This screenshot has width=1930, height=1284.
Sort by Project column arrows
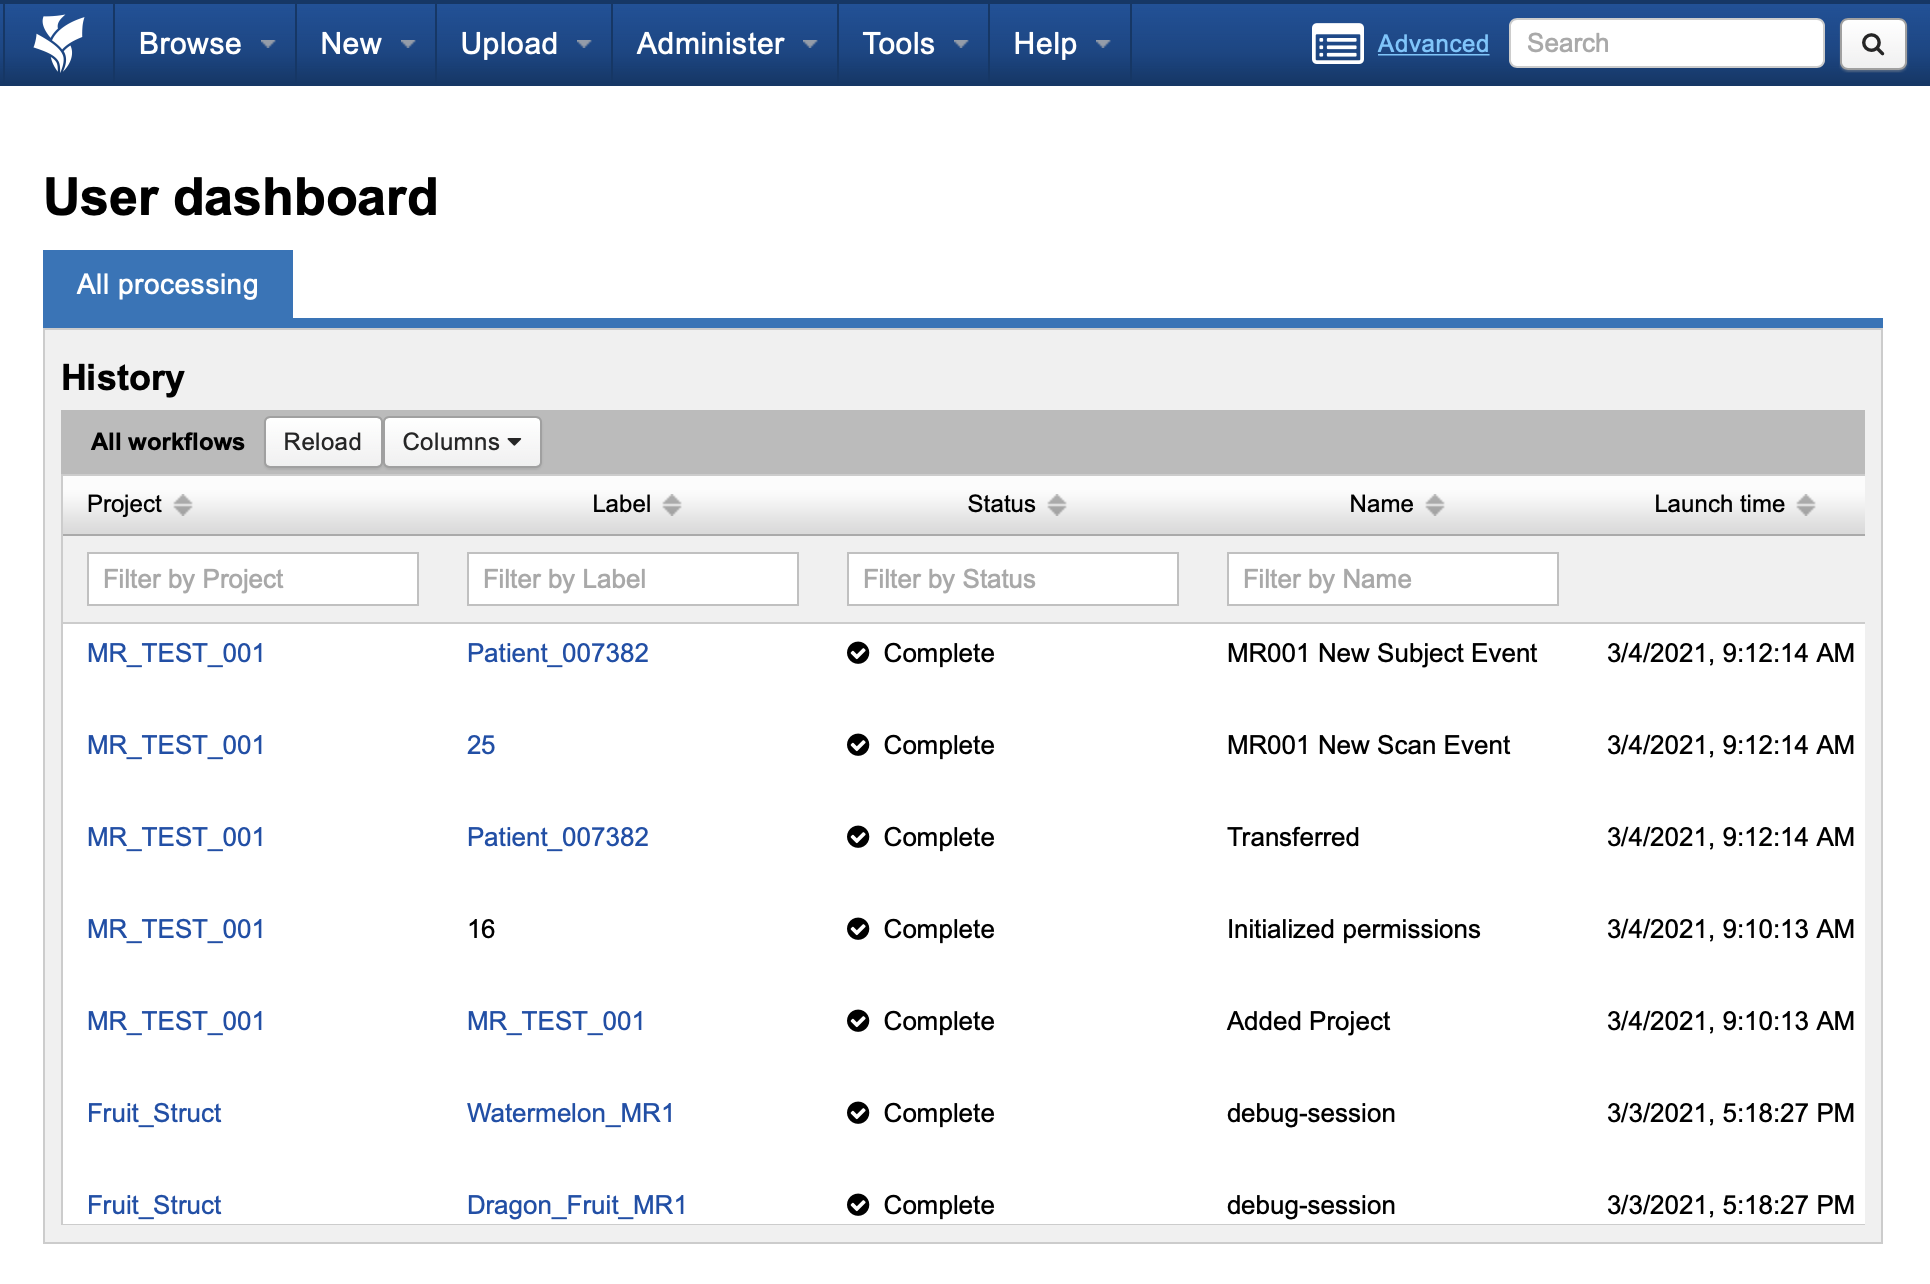pos(183,505)
